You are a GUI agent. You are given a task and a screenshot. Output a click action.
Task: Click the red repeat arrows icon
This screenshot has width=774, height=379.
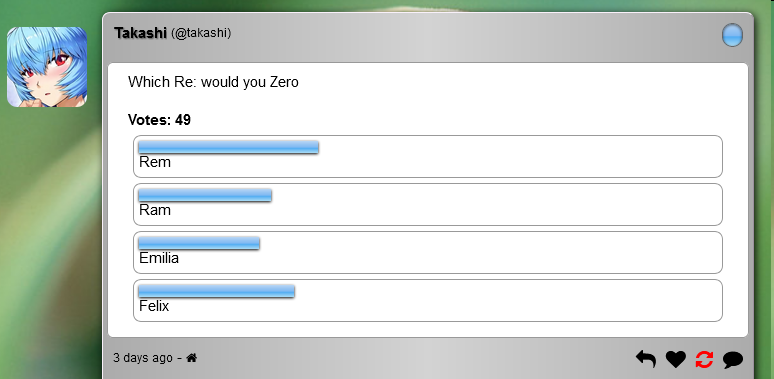(704, 359)
